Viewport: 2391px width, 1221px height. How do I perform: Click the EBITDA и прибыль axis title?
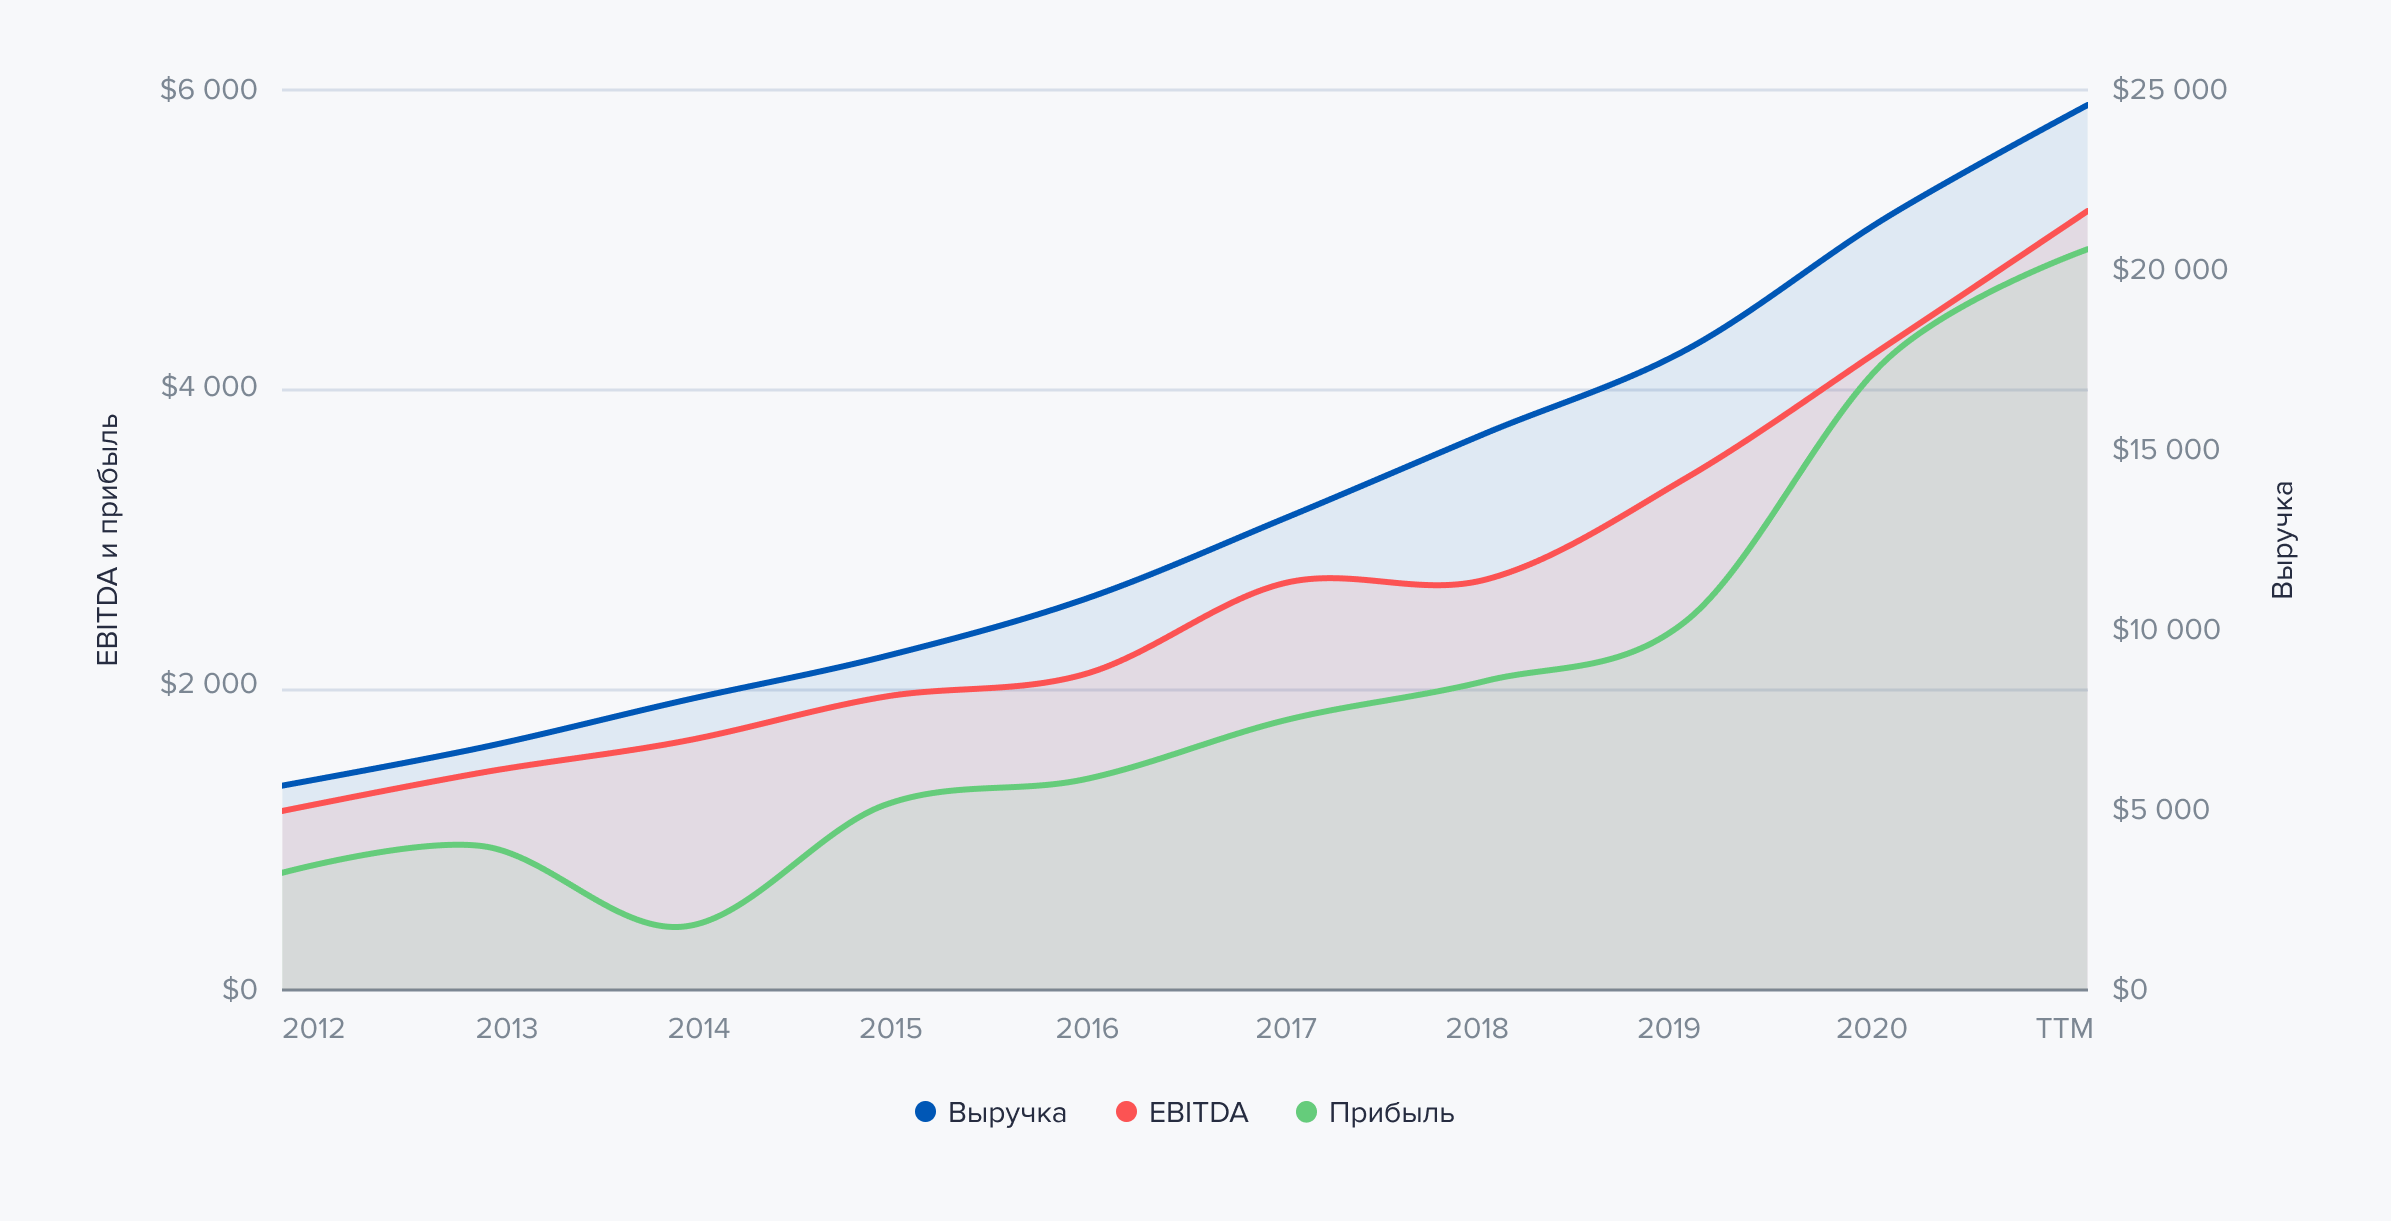point(107,540)
